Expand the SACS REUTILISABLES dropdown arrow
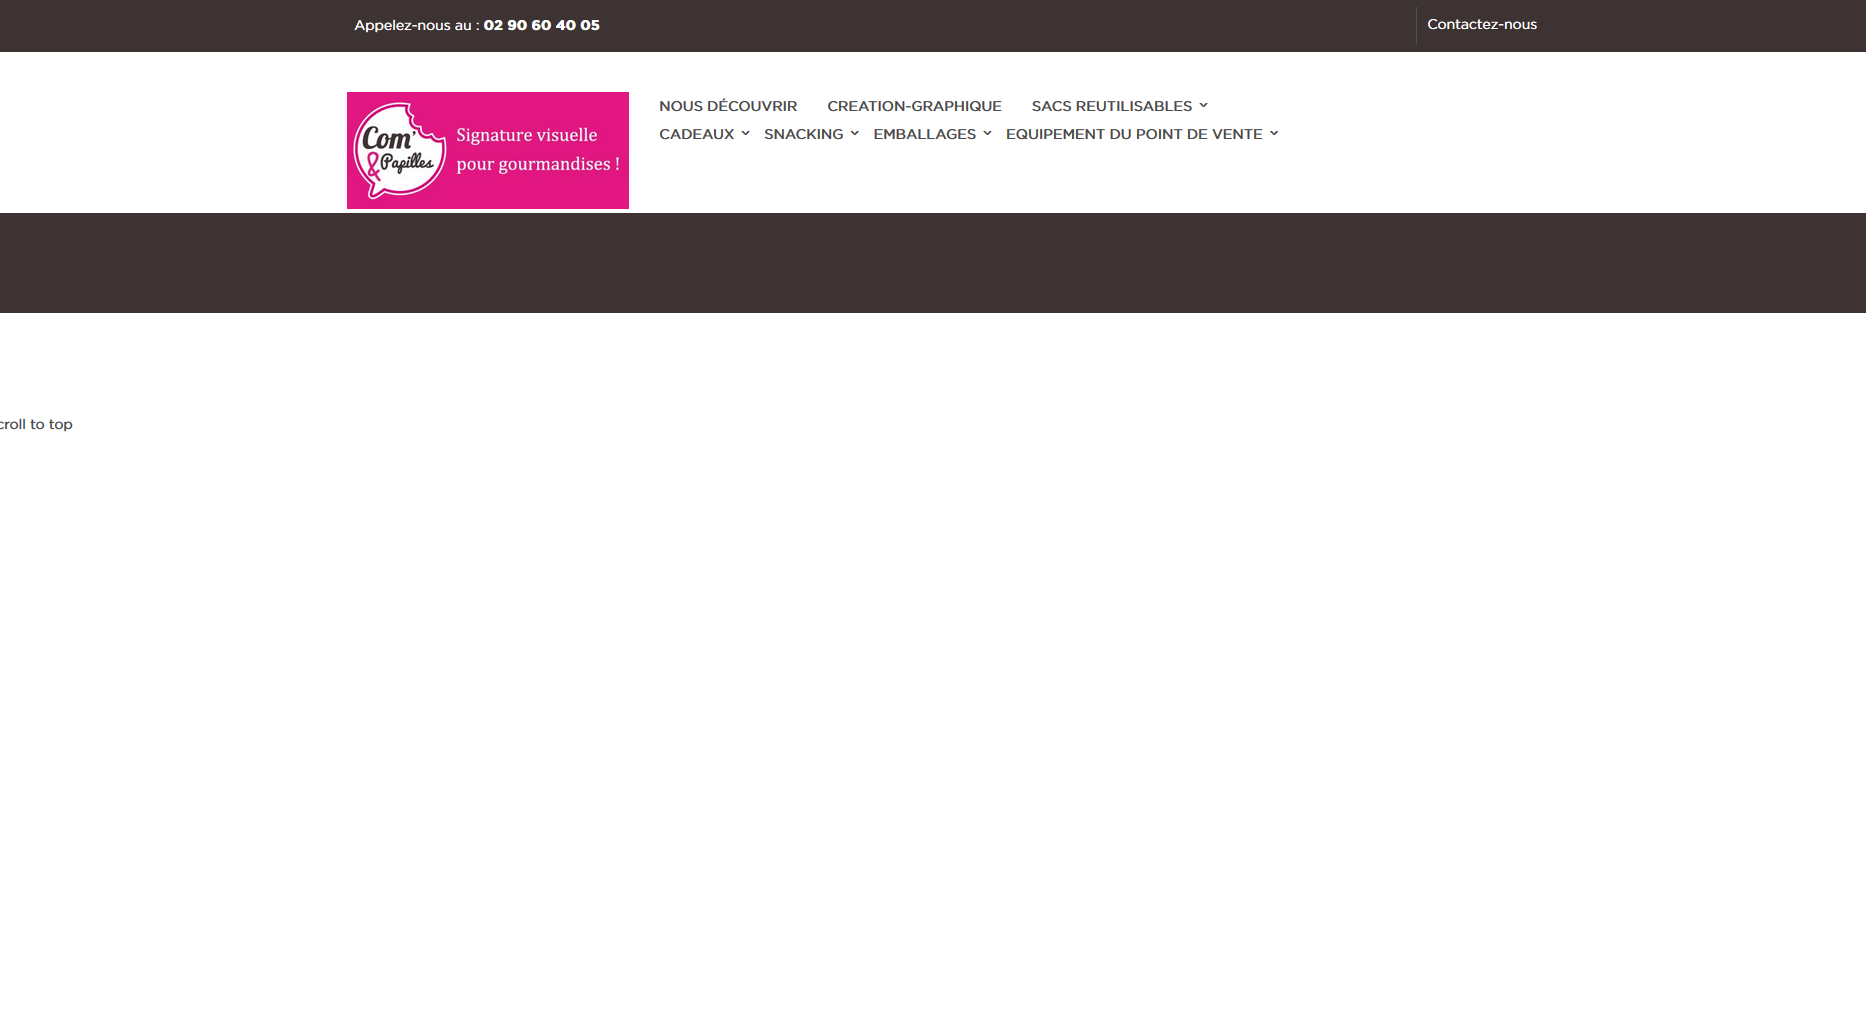This screenshot has width=1866, height=1026. click(1203, 105)
